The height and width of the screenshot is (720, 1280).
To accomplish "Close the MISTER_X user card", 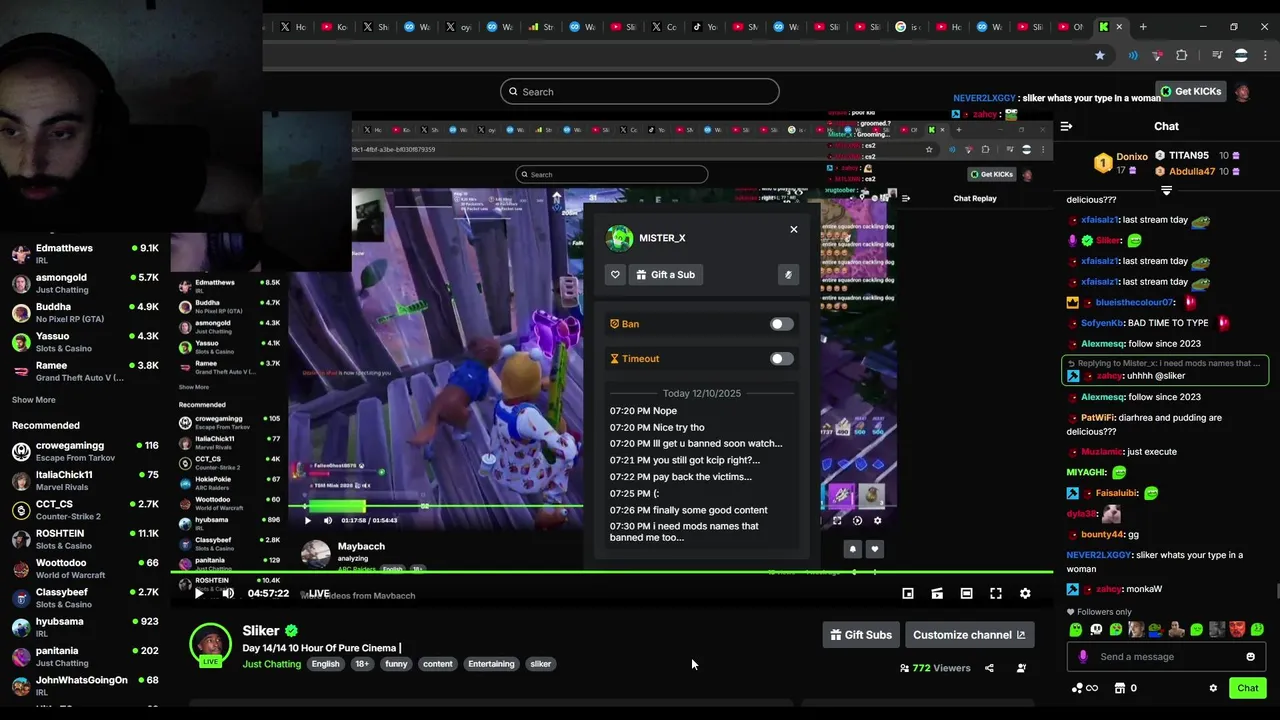I will [x=794, y=229].
